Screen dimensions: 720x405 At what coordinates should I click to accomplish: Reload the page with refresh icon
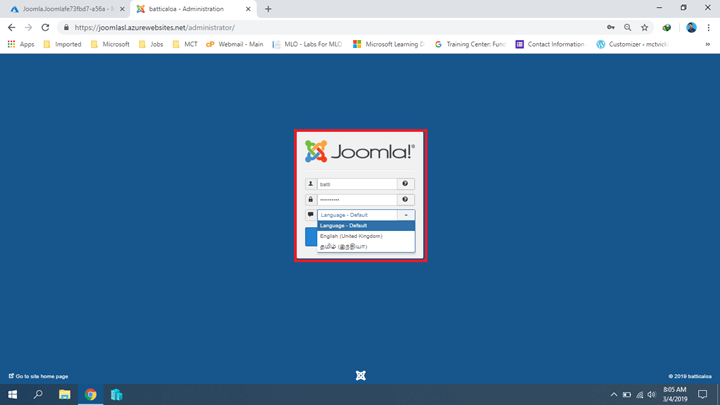[45, 28]
